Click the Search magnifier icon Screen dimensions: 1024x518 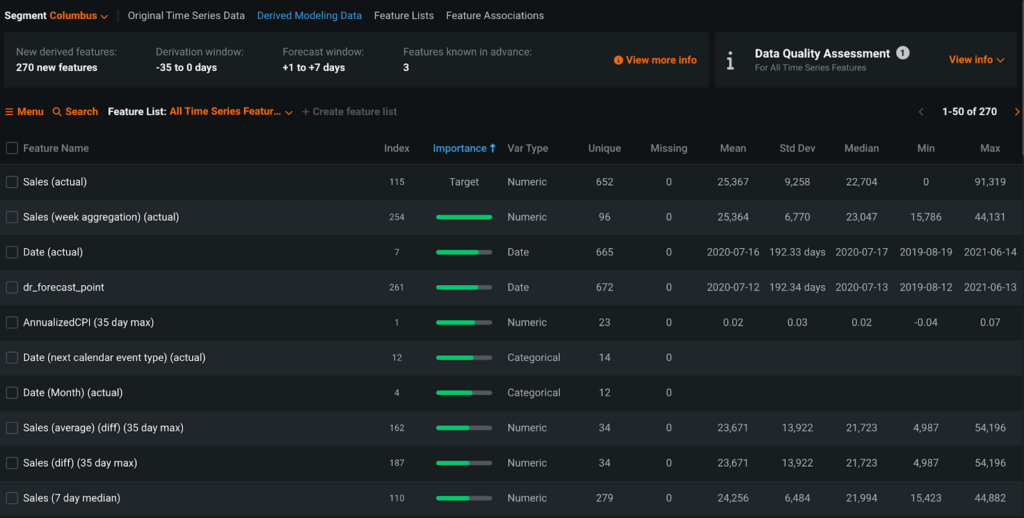[57, 112]
